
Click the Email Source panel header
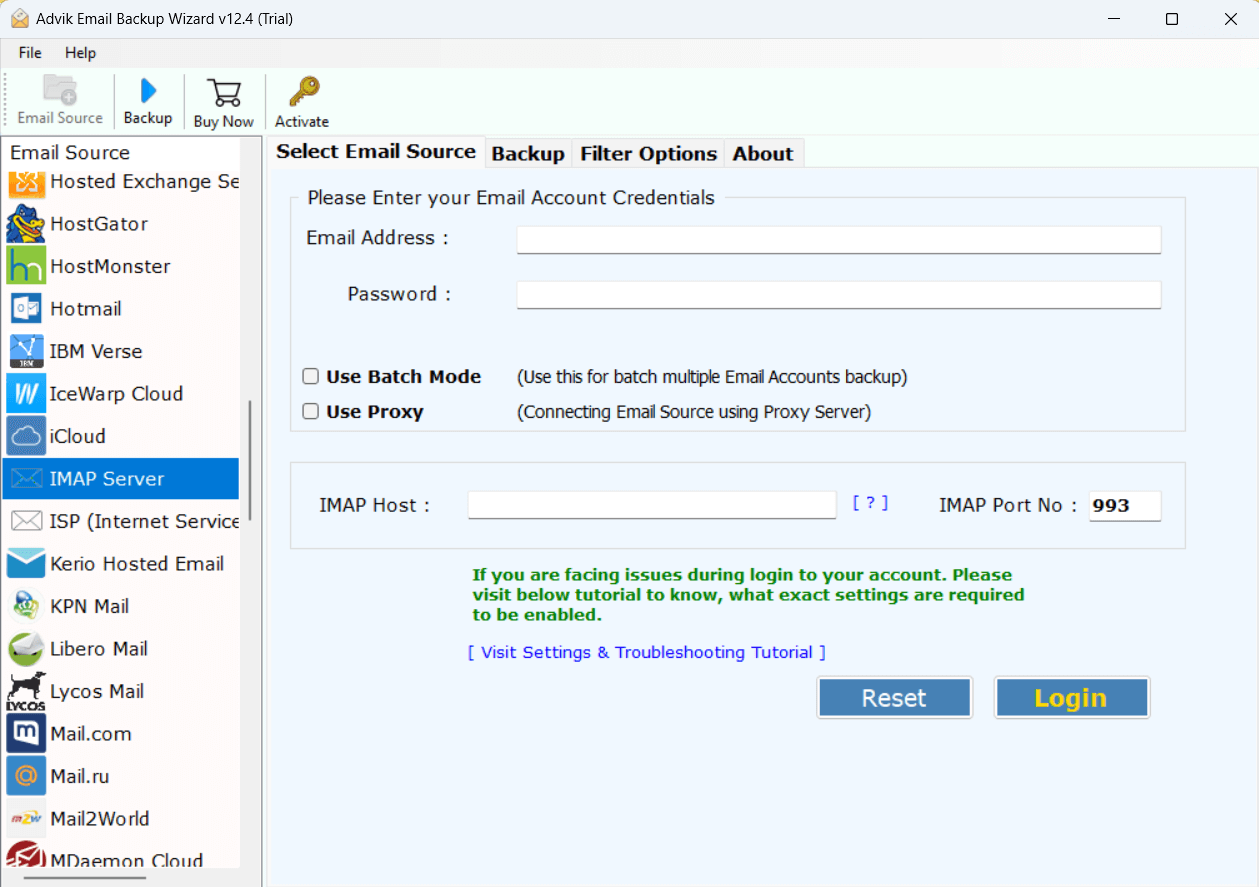click(70, 153)
